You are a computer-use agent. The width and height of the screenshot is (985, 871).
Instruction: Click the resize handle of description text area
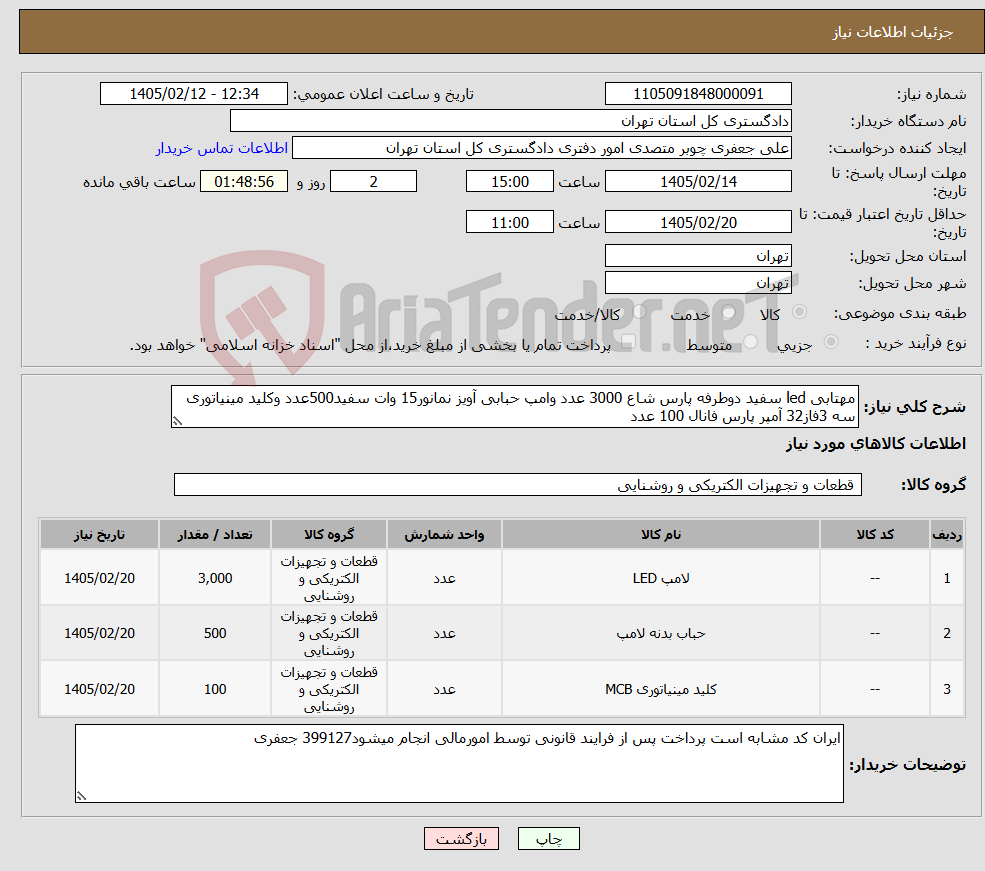tap(177, 421)
